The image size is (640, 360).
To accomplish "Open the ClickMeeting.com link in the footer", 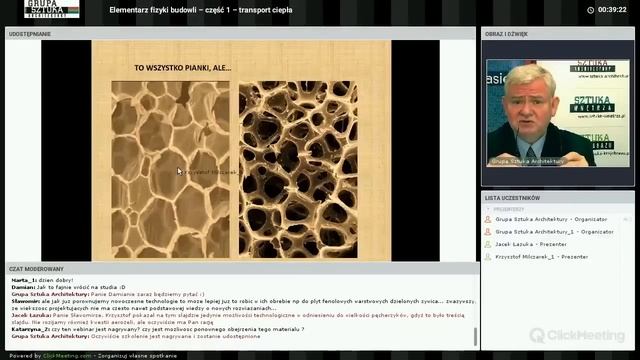I will [x=67, y=356].
